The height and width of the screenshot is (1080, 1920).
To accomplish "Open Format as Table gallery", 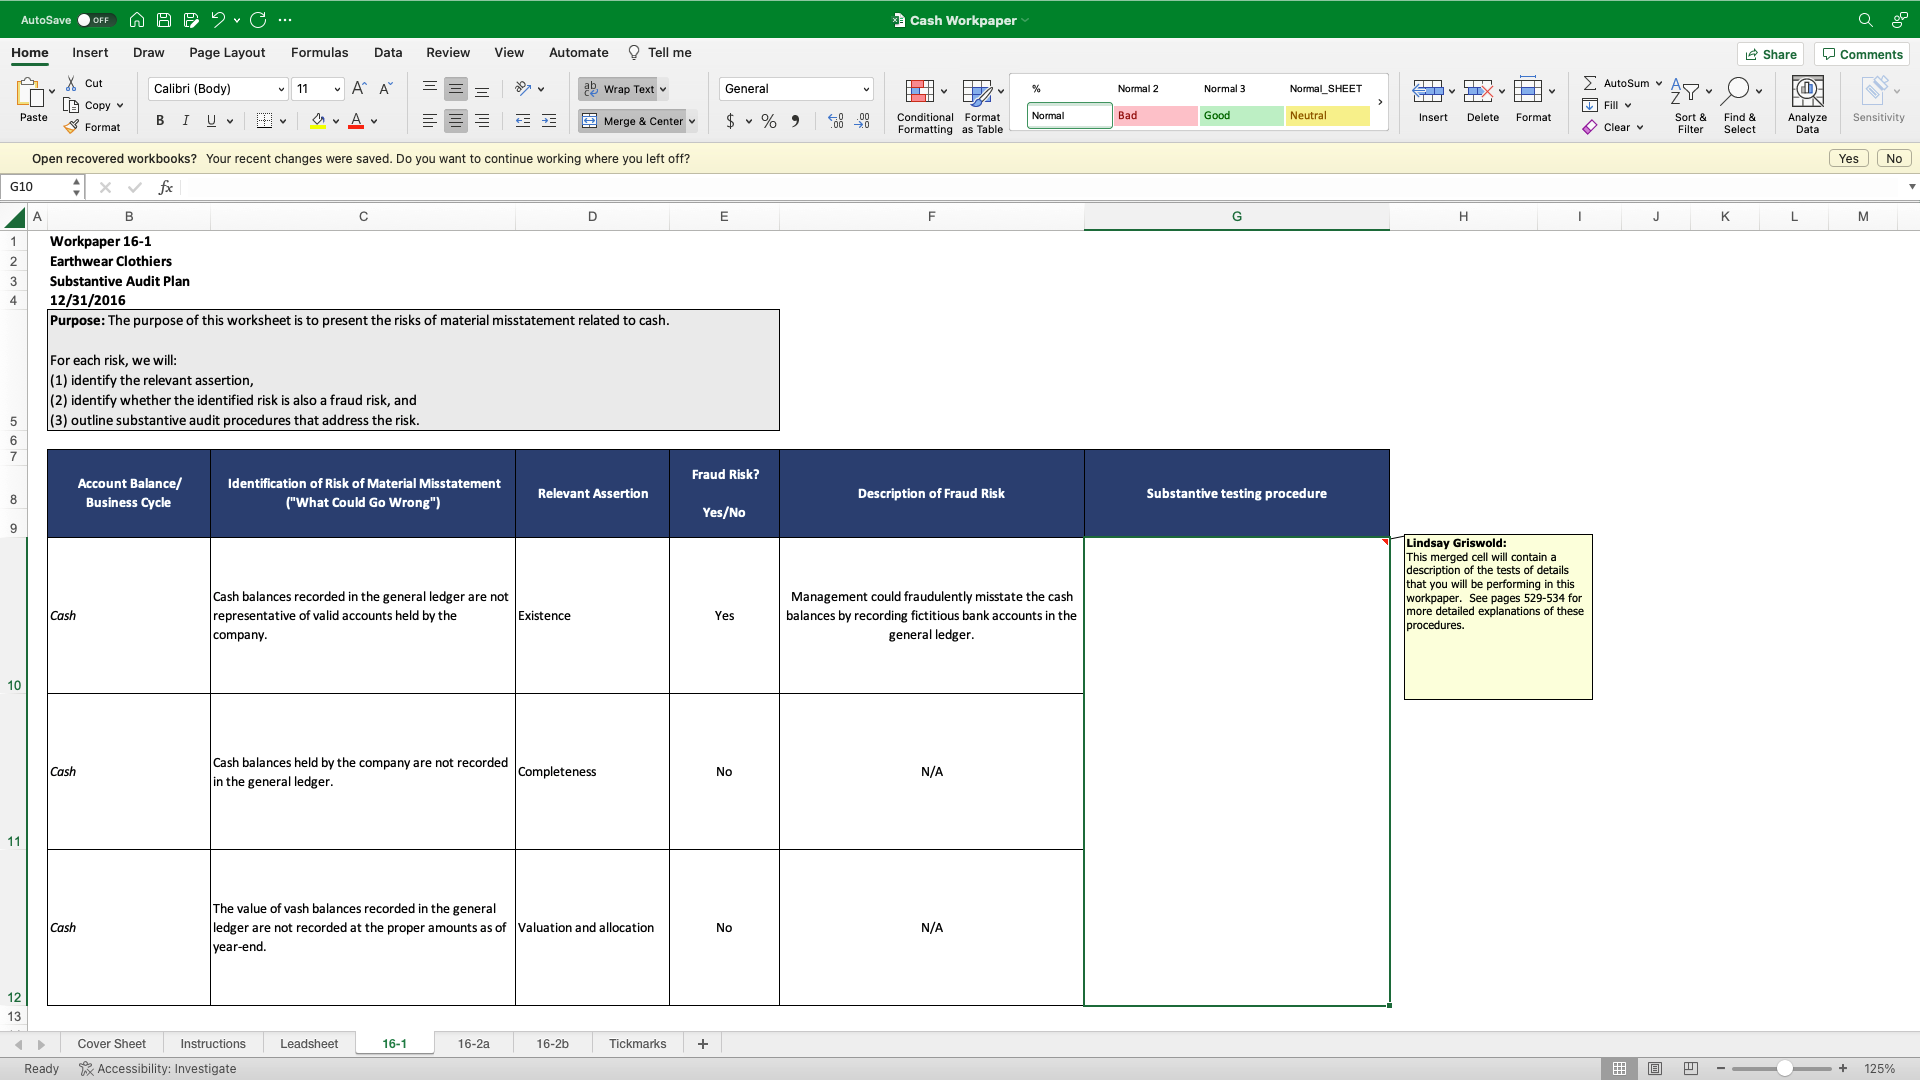I will (977, 92).
